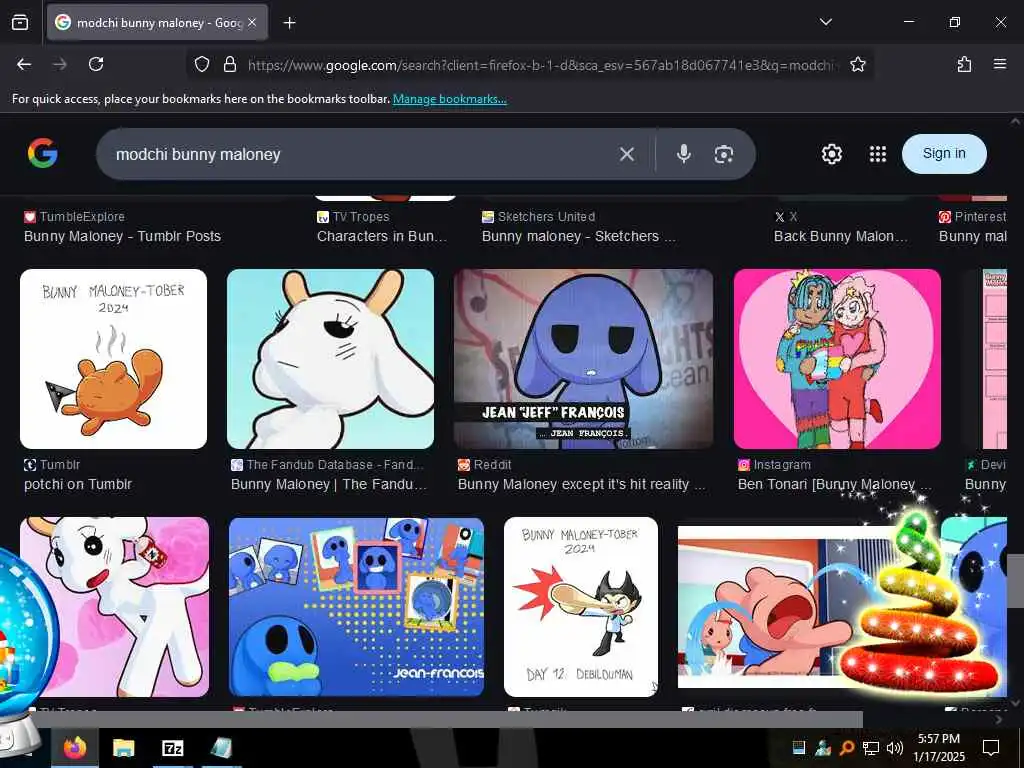Go to Google home via the G logo
Viewport: 1024px width, 768px height.
[x=43, y=153]
